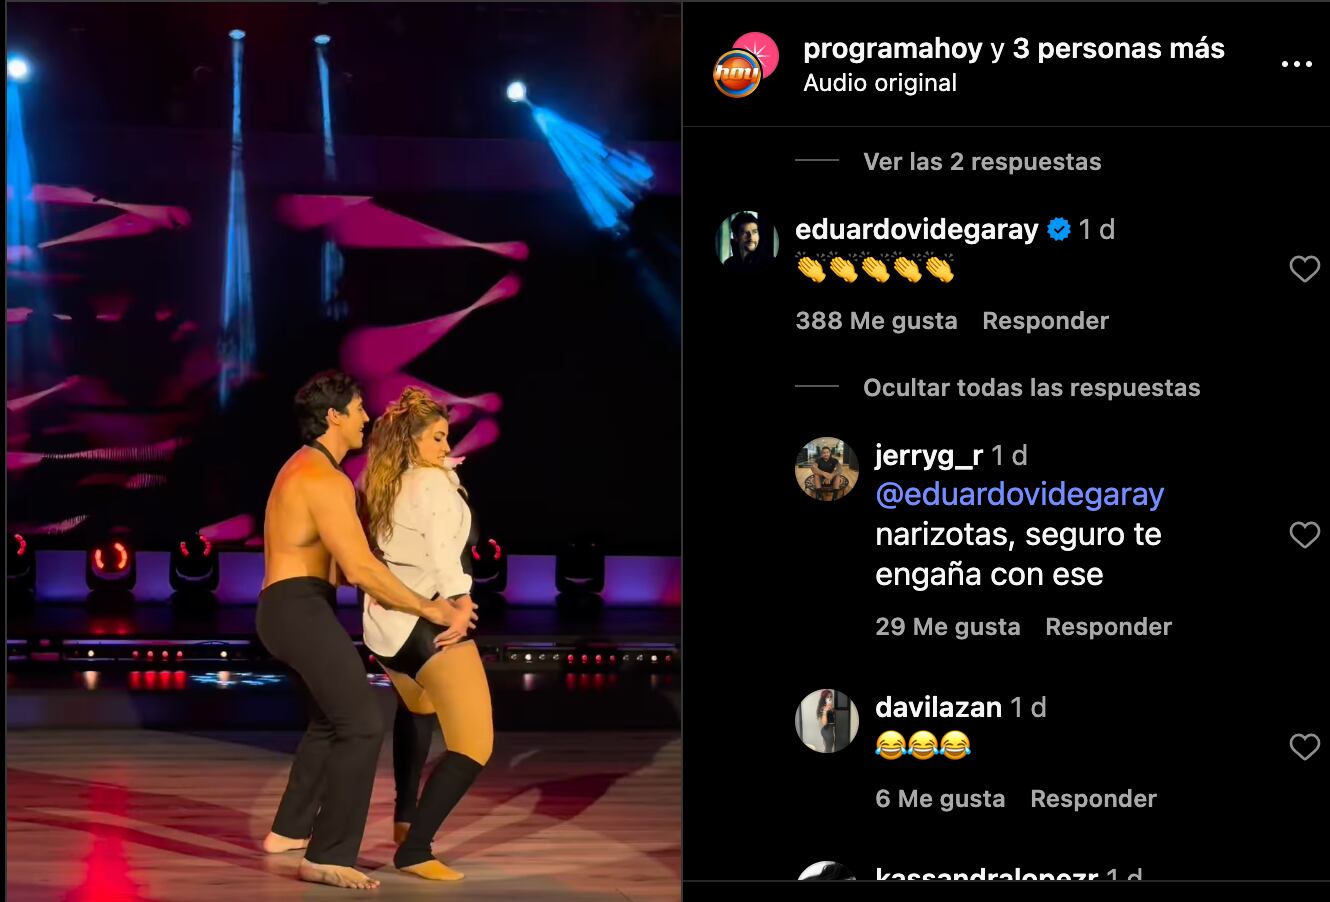1330x902 pixels.
Task: Click eduardovidegaray's verified badge
Action: tap(1058, 230)
